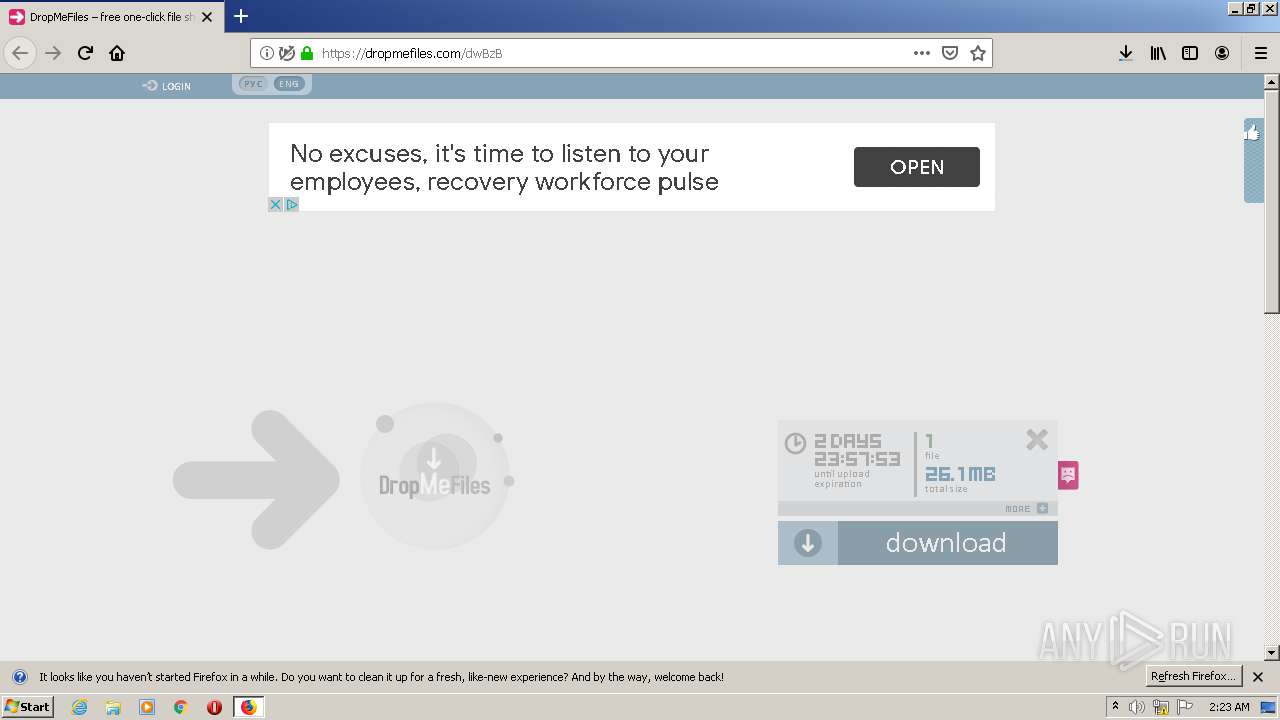Select Firefox taskbar button
1280x720 pixels.
(248, 707)
